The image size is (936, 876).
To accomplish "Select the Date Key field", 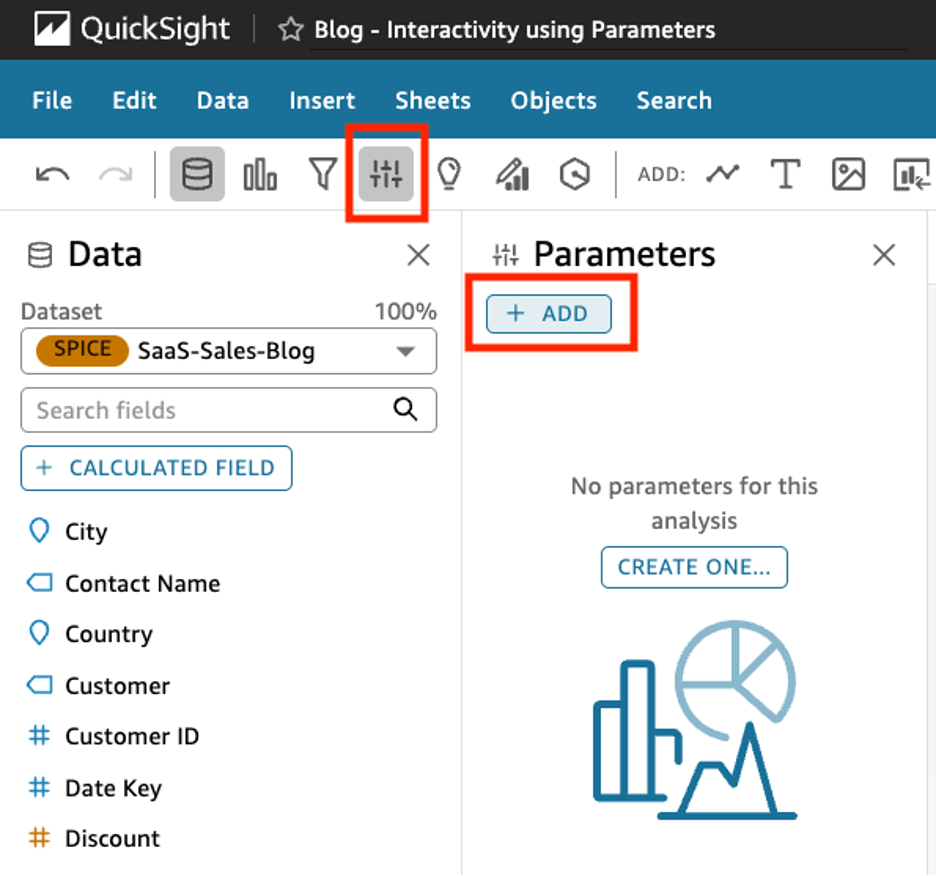I will click(113, 788).
